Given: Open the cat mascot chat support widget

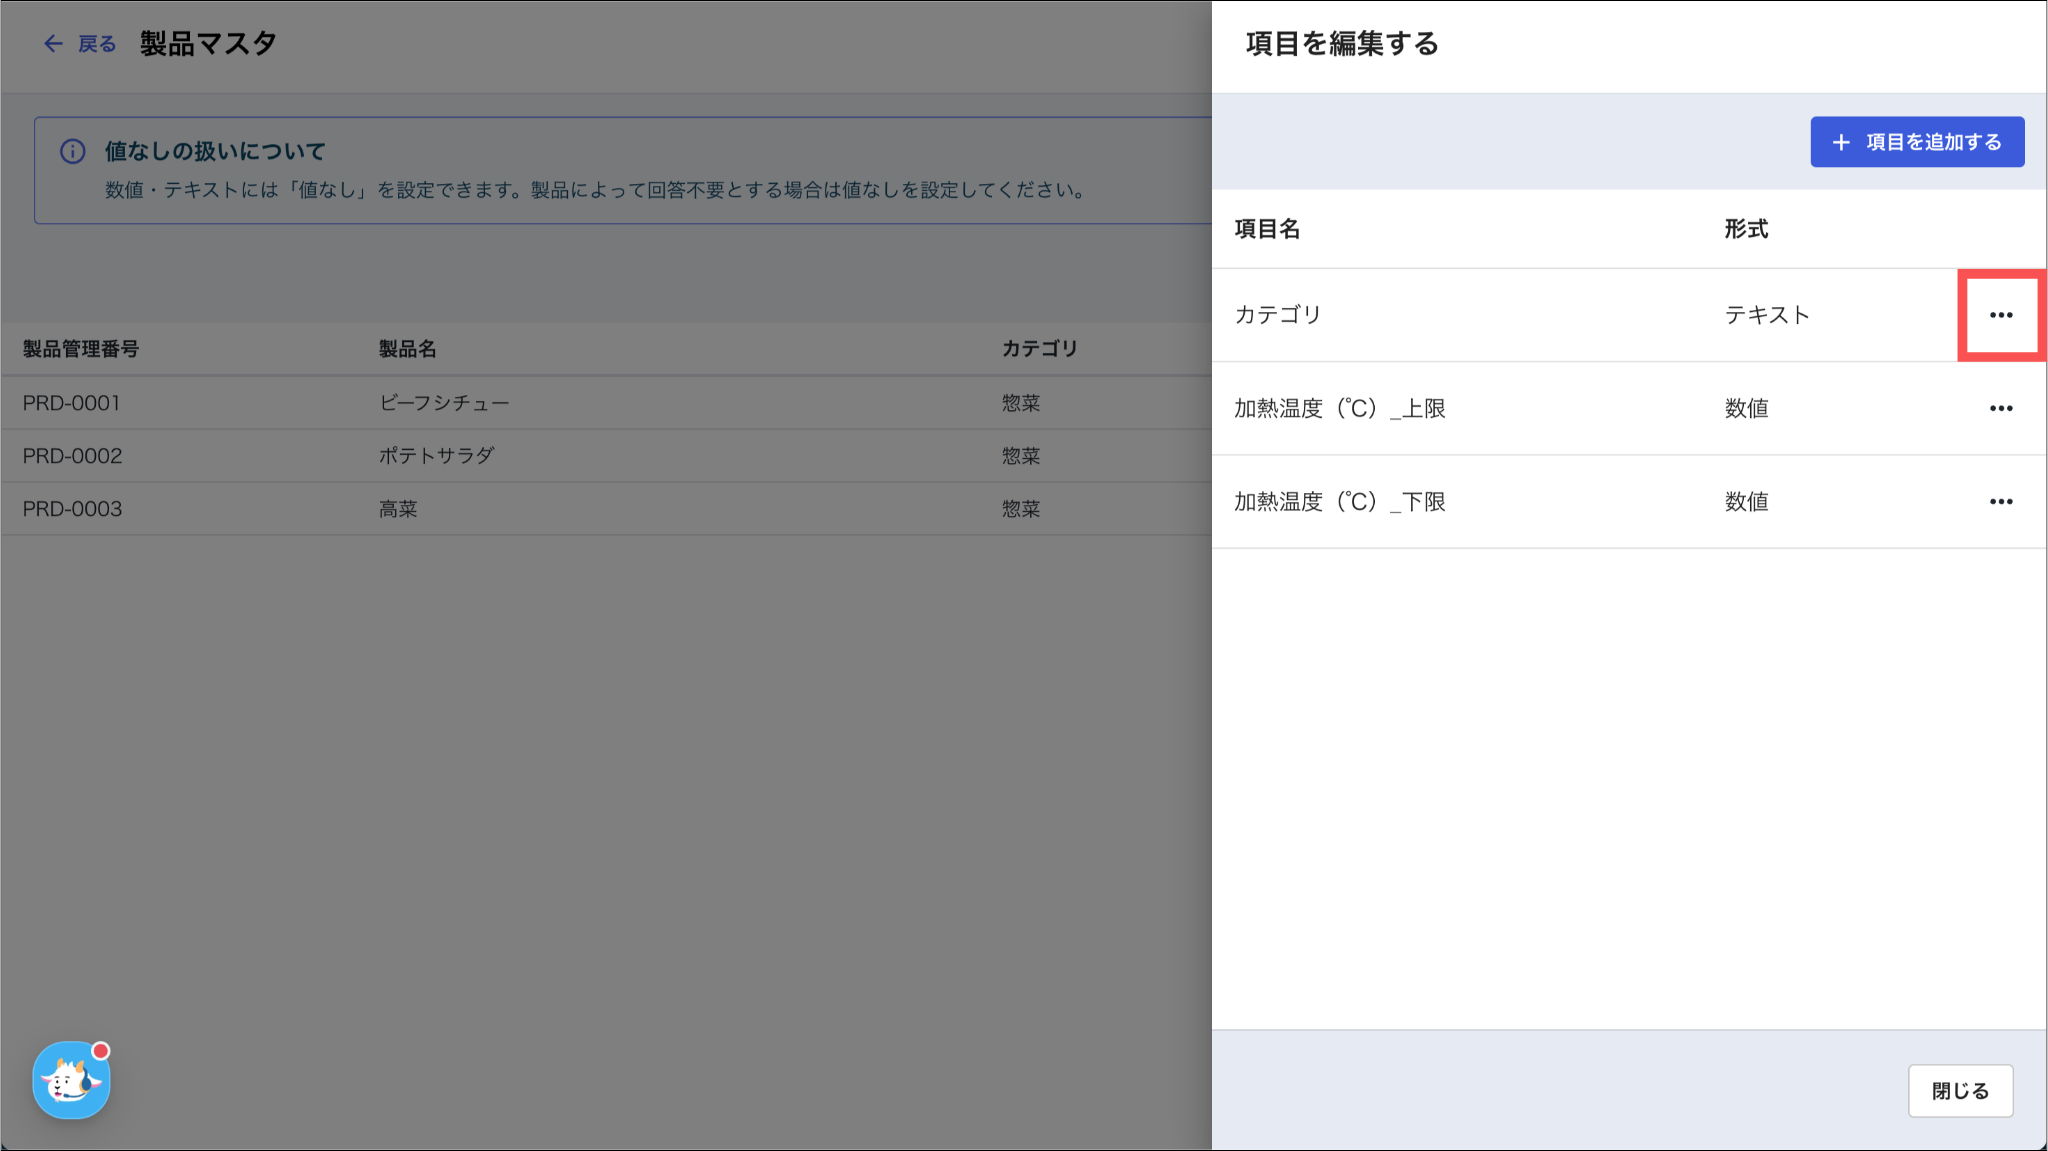Looking at the screenshot, I should (71, 1080).
